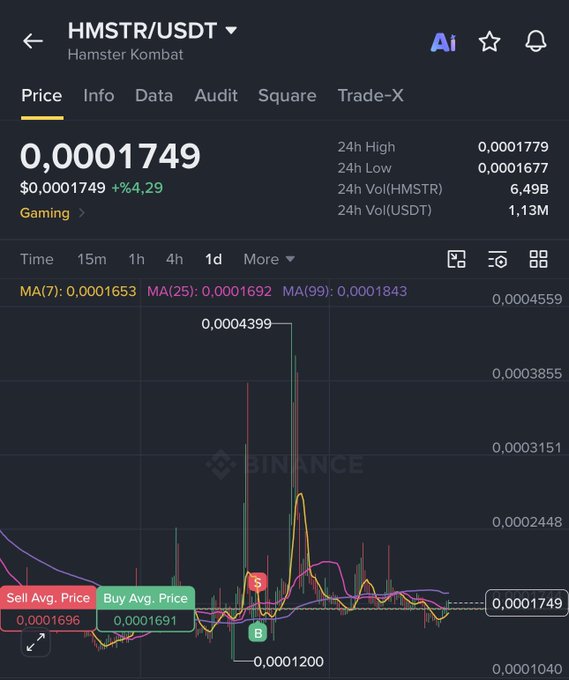Viewport: 569px width, 680px height.
Task: Select the 4h timeframe
Action: [174, 259]
